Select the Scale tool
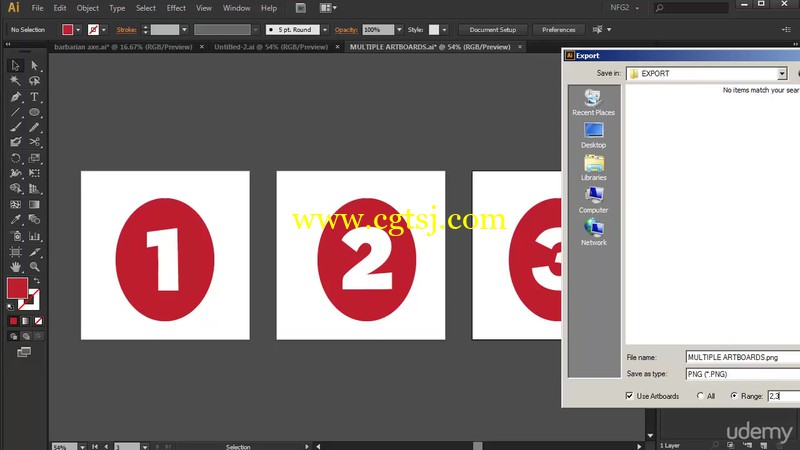This screenshot has width=800, height=450. 34,158
